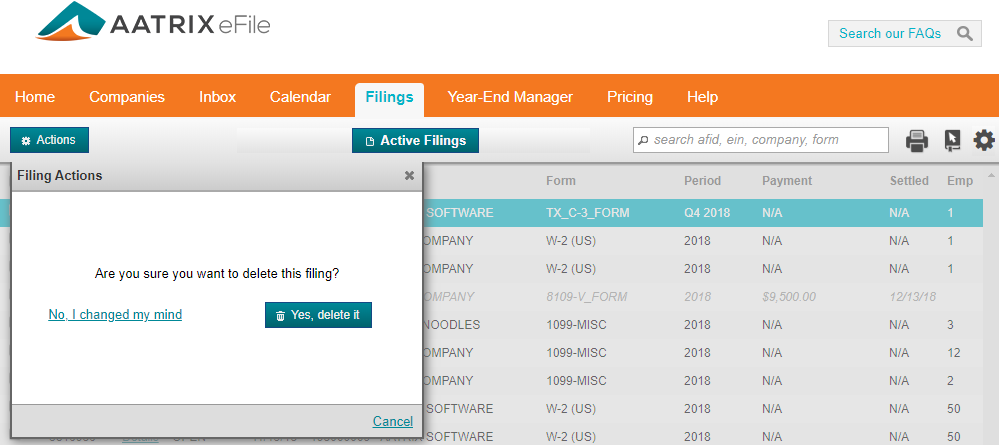Click the printer icon in toolbar

coord(917,141)
